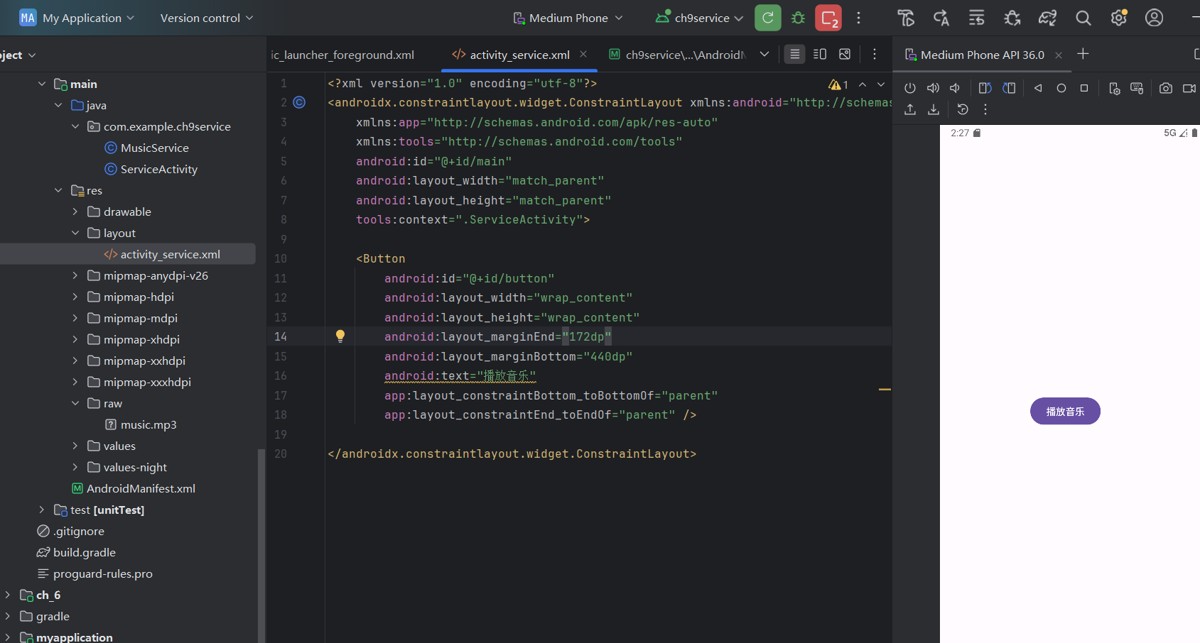
Task: Switch editor to Code-only view mode
Action: click(x=794, y=54)
